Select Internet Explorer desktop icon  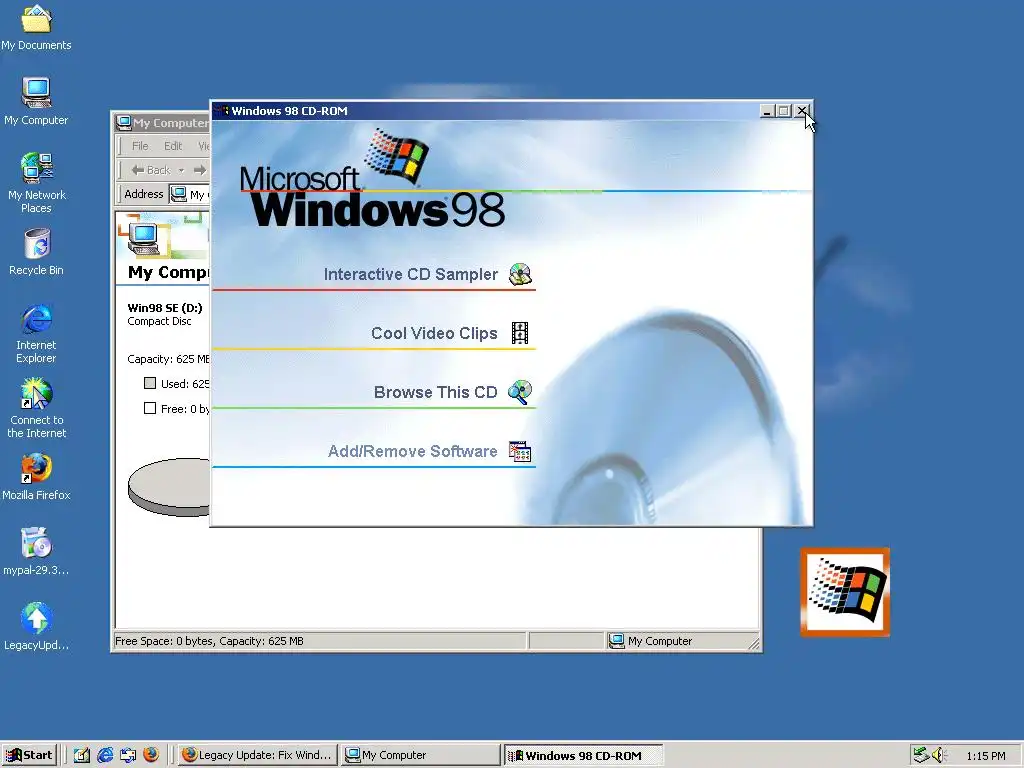coord(36,333)
